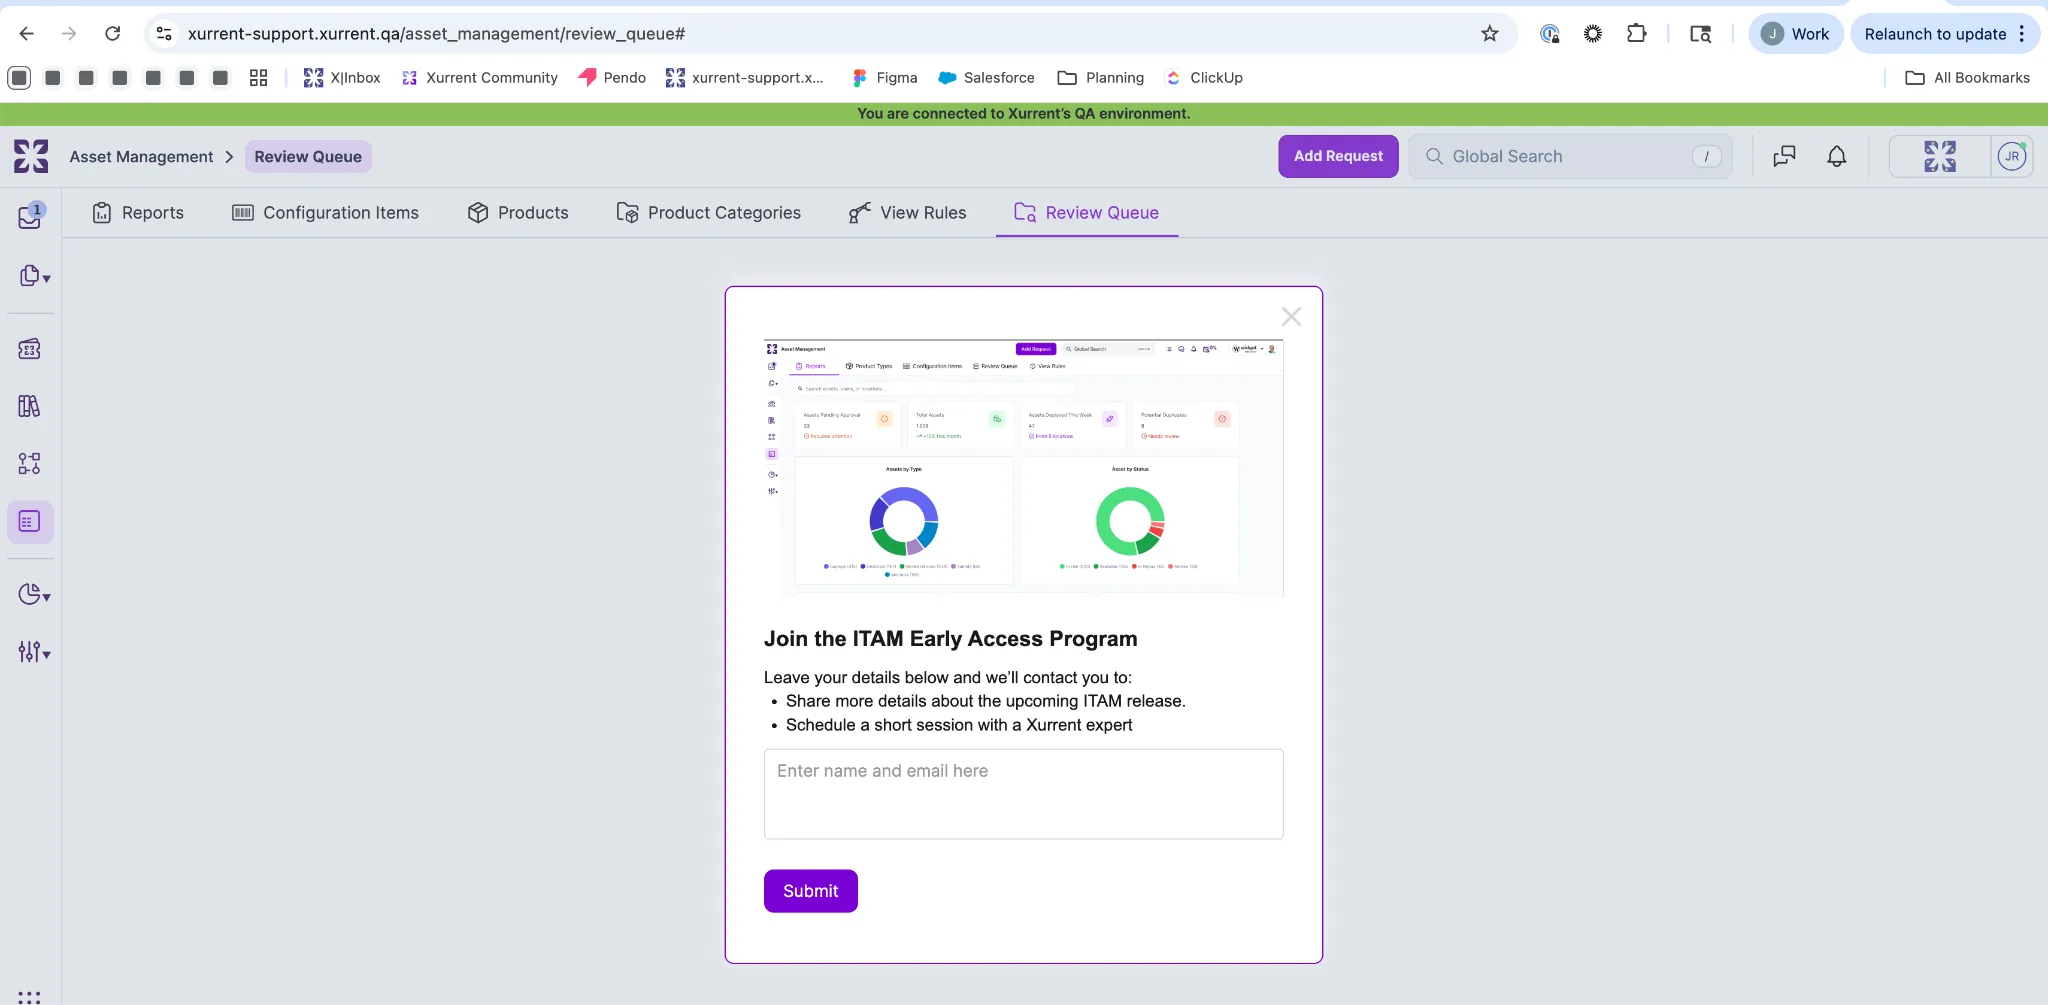Click the Asset Management breadcrumb

click(141, 157)
